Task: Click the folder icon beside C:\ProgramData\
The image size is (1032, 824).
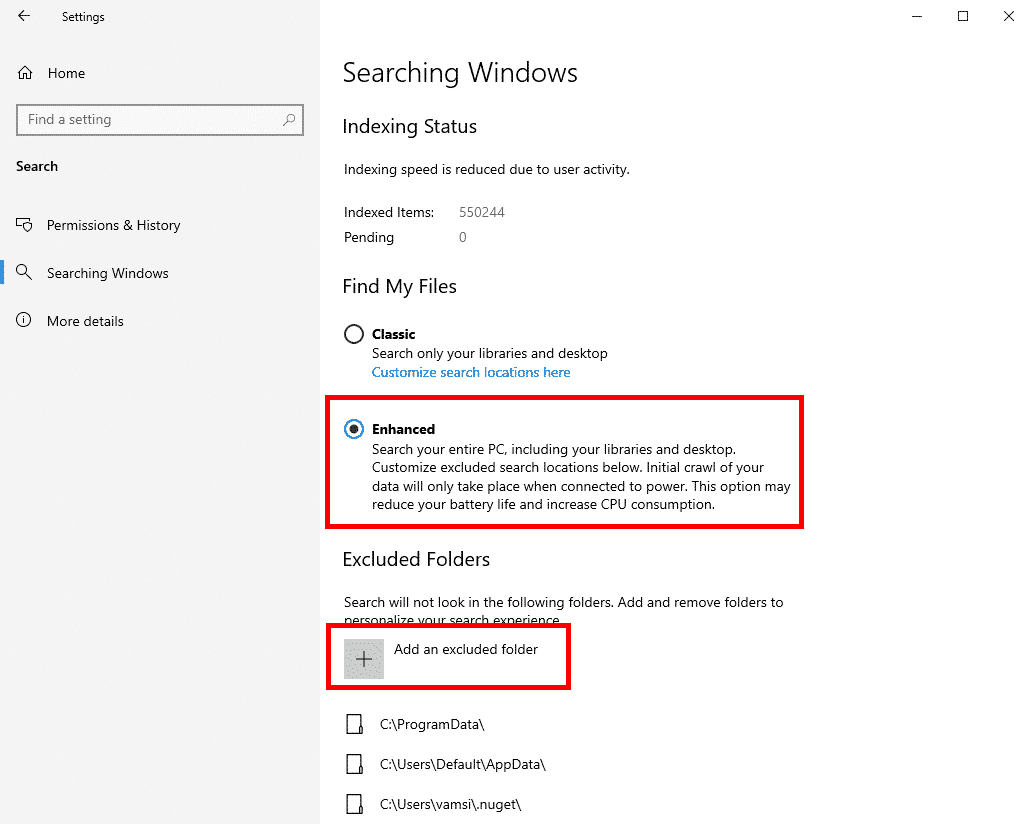Action: (x=355, y=723)
